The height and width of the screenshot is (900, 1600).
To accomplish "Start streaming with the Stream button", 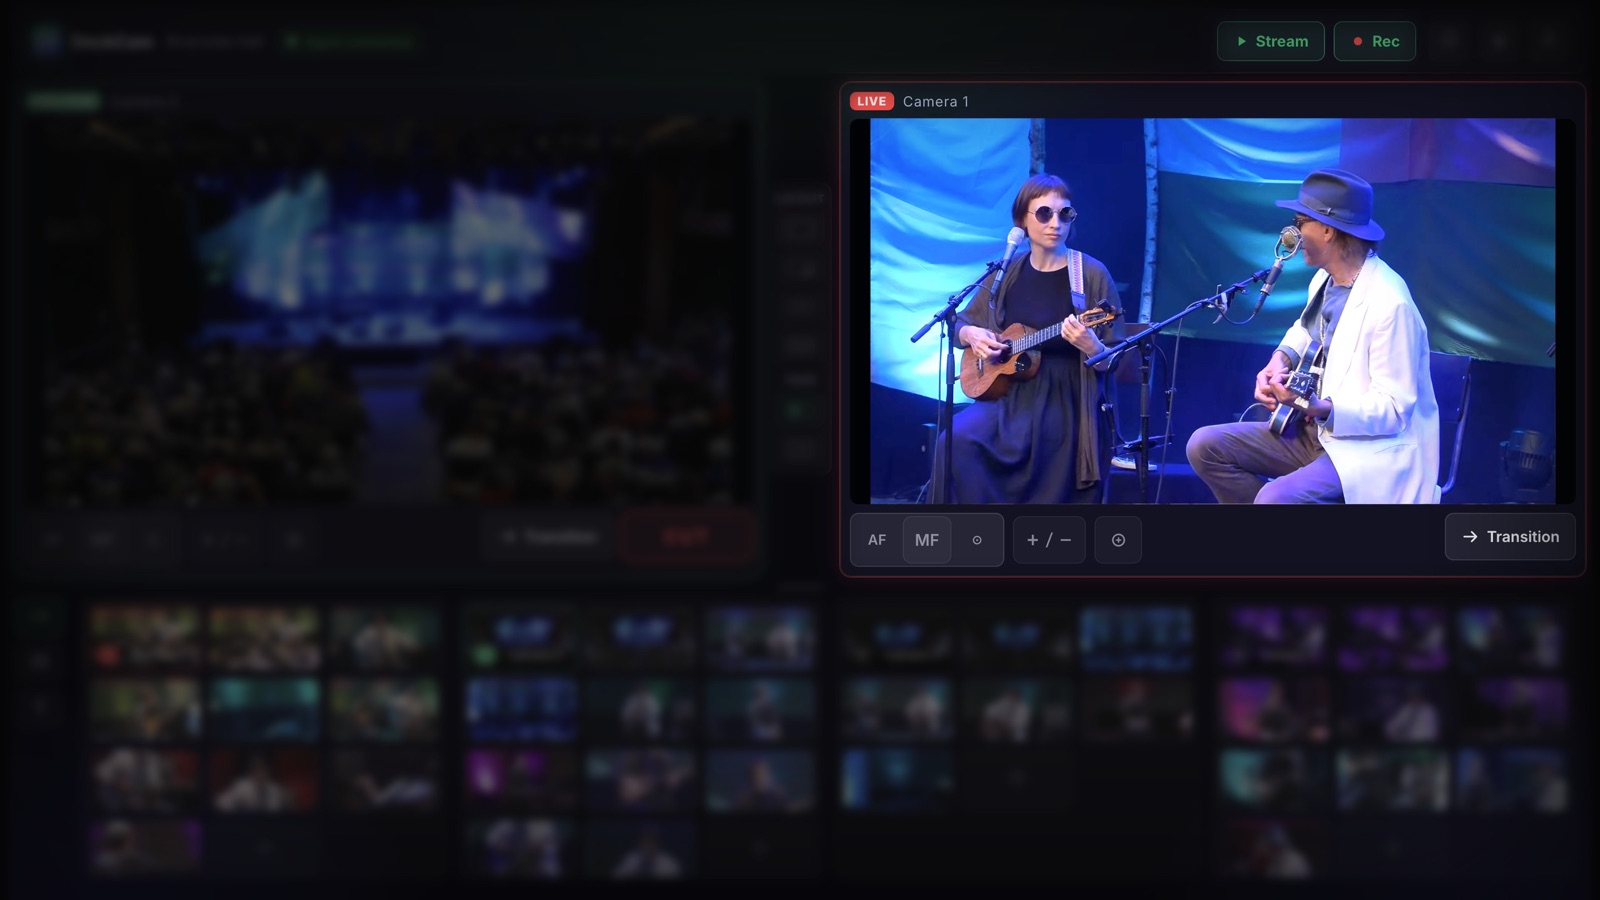I will point(1271,41).
